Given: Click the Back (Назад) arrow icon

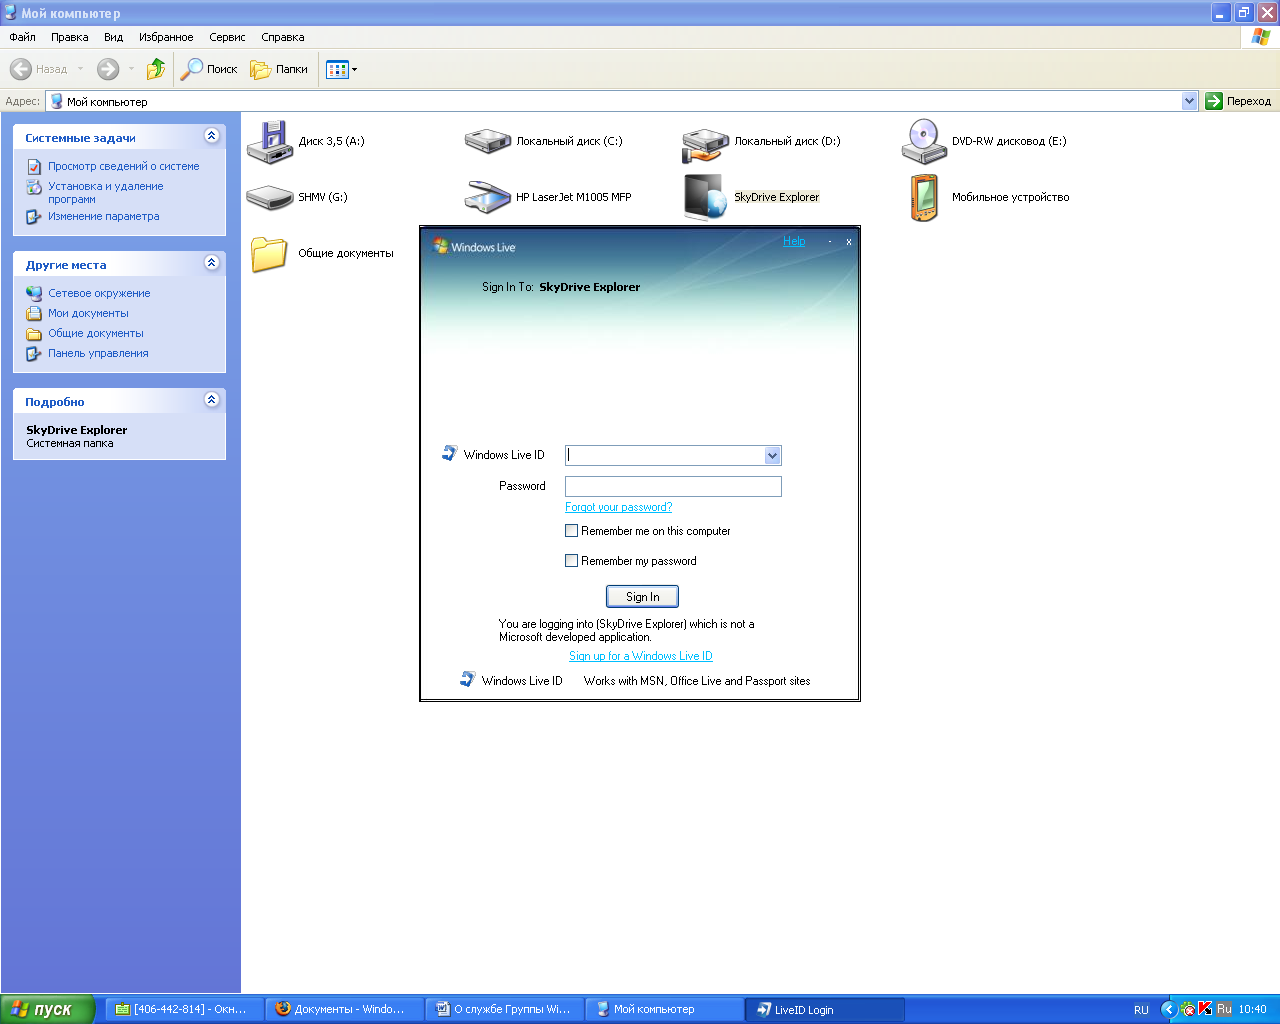Looking at the screenshot, I should tap(21, 69).
